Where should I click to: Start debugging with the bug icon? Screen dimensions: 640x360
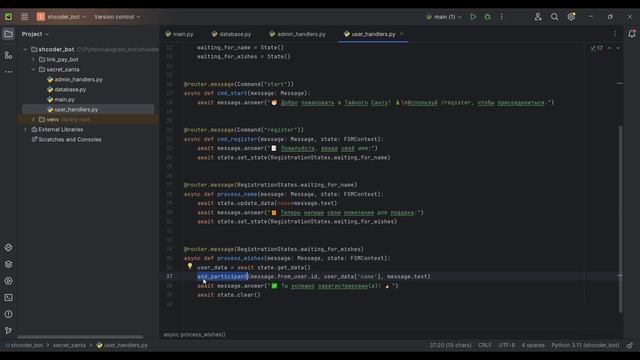pos(487,17)
